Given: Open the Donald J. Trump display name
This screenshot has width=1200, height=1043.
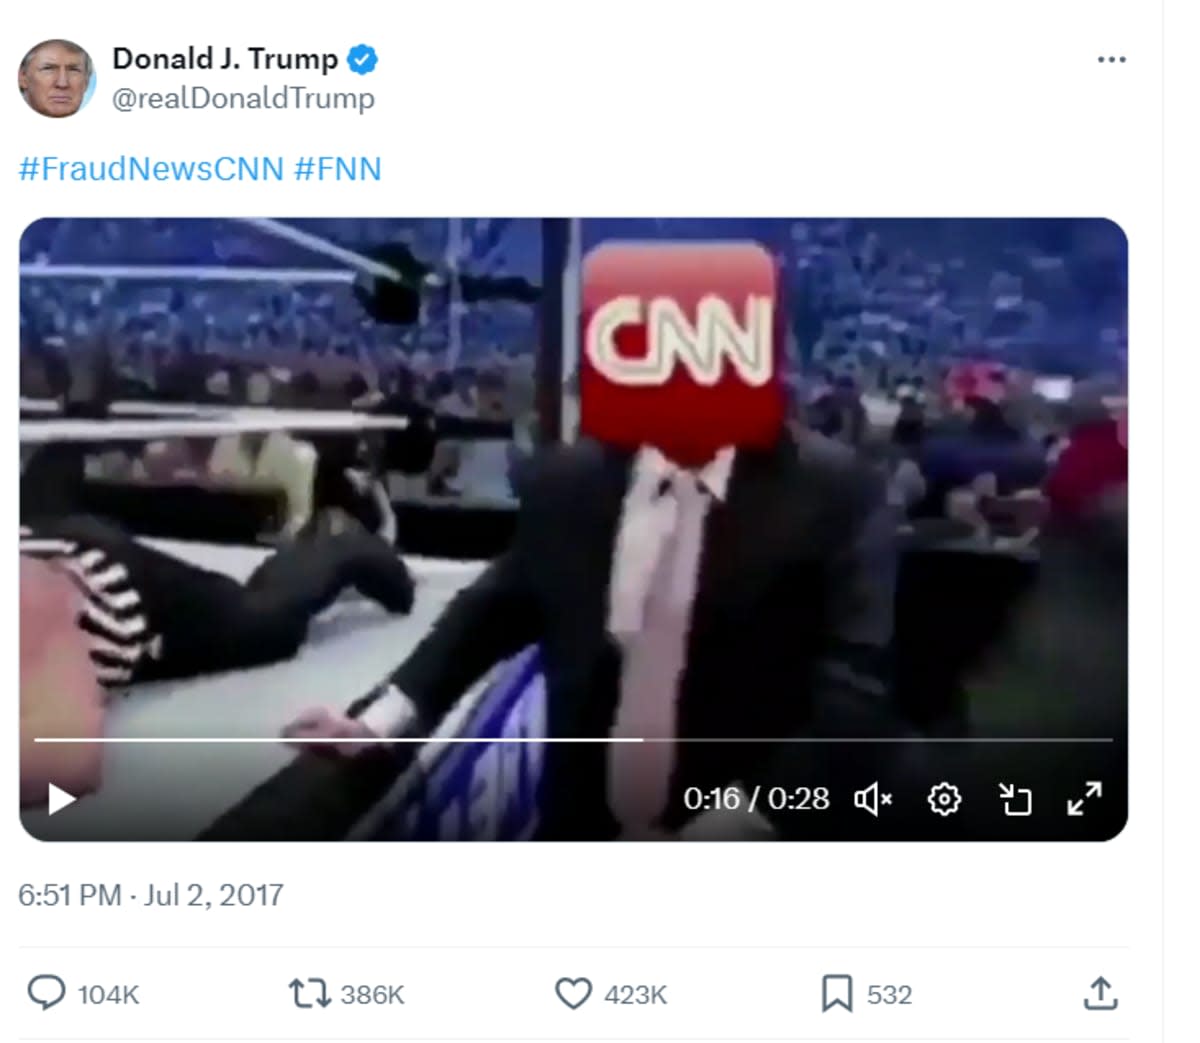Looking at the screenshot, I should [x=225, y=59].
